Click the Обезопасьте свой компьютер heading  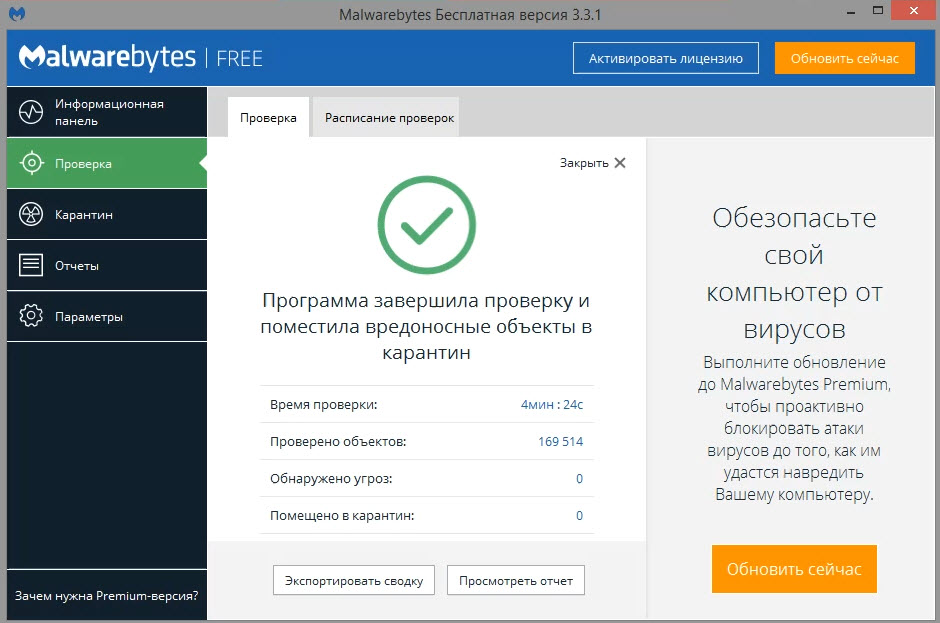coord(794,273)
